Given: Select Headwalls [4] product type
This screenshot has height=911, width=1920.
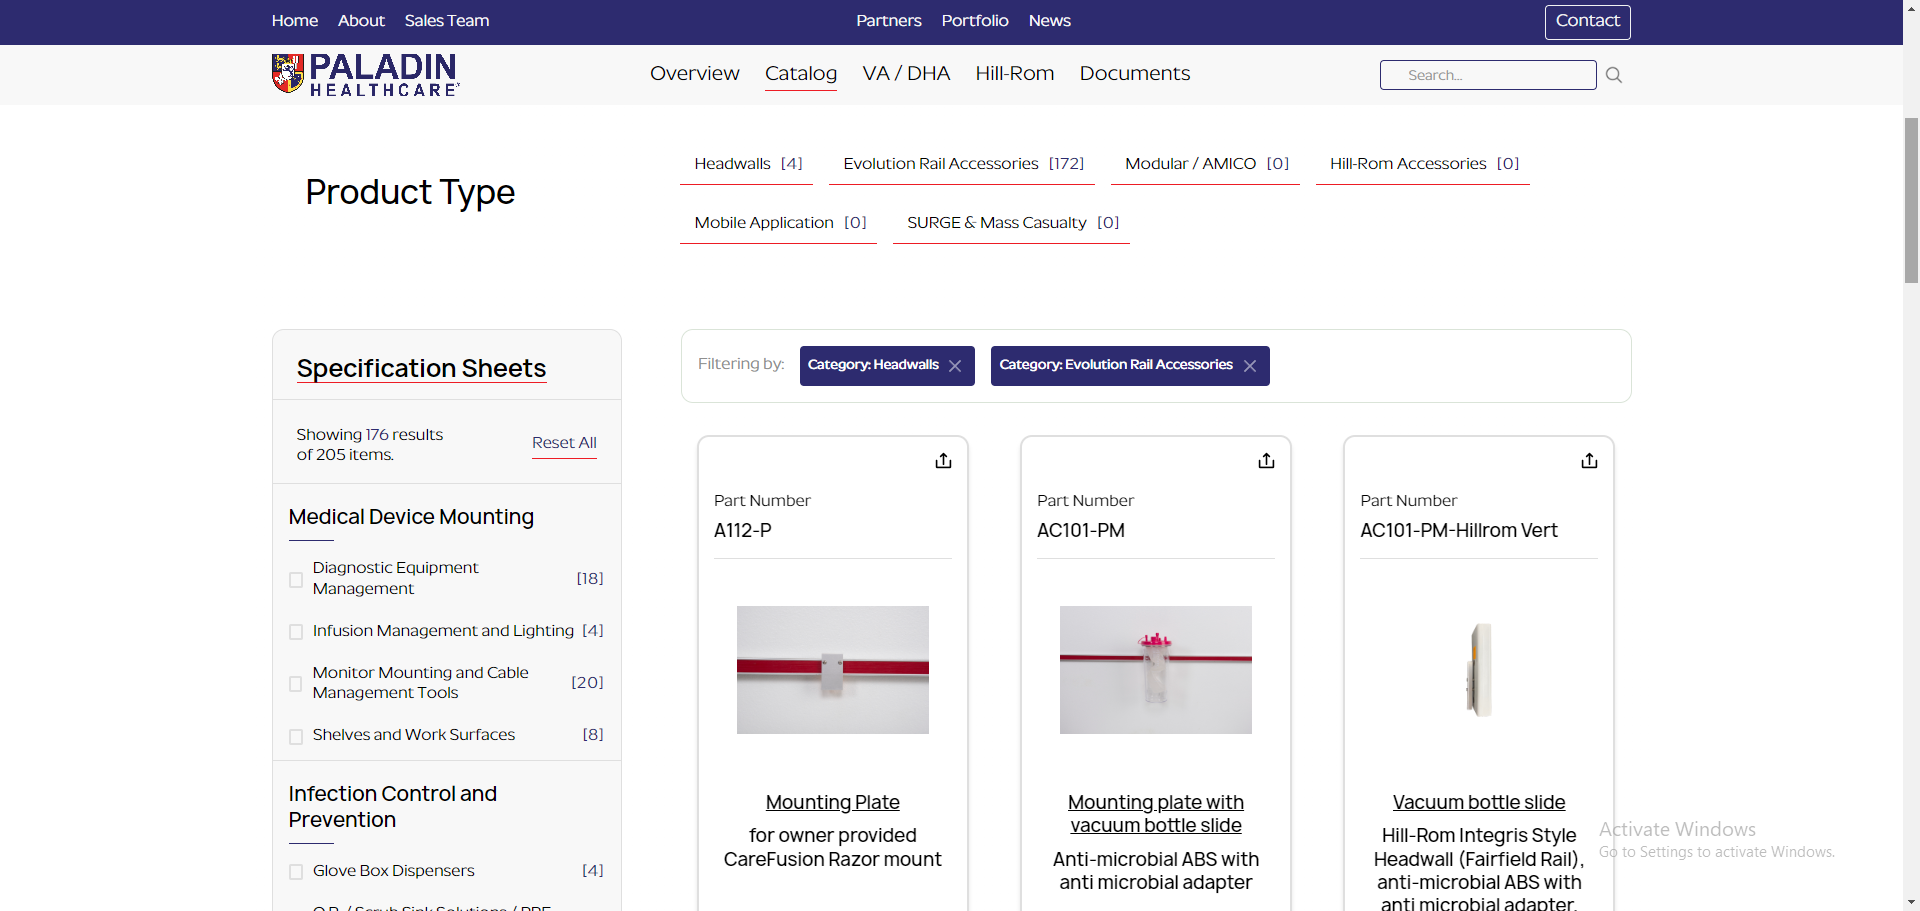Looking at the screenshot, I should pyautogui.click(x=747, y=164).
